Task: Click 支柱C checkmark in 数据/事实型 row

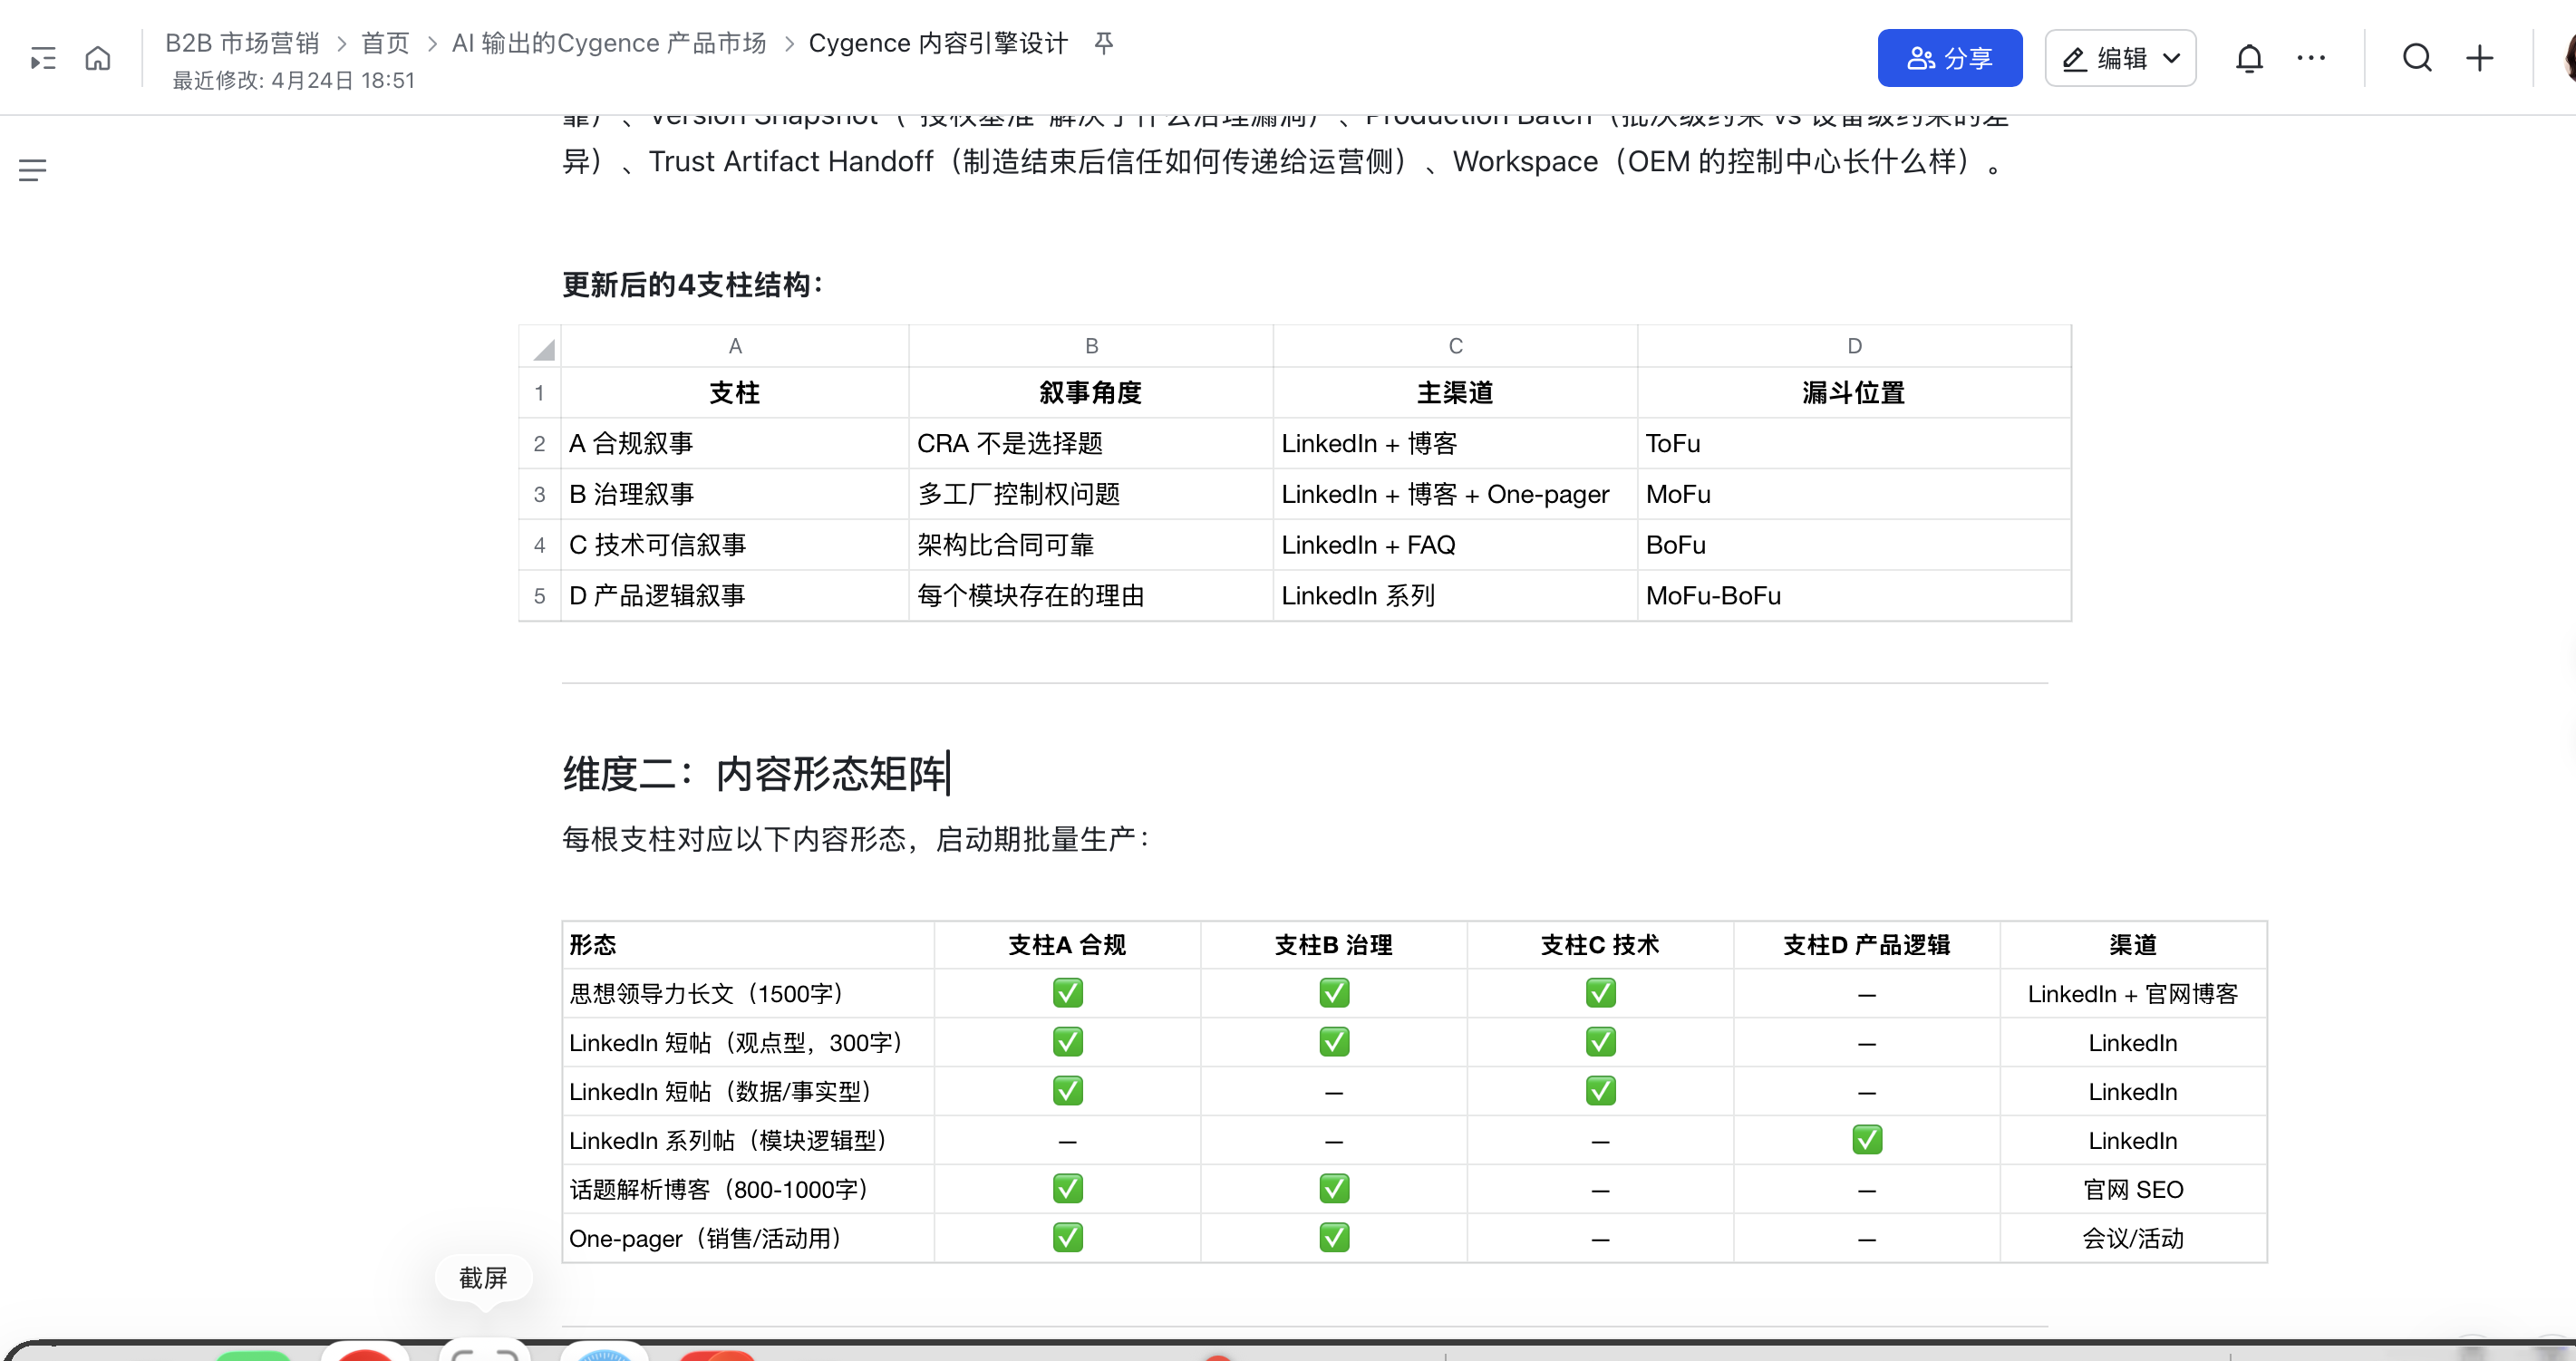Action: (x=1600, y=1091)
